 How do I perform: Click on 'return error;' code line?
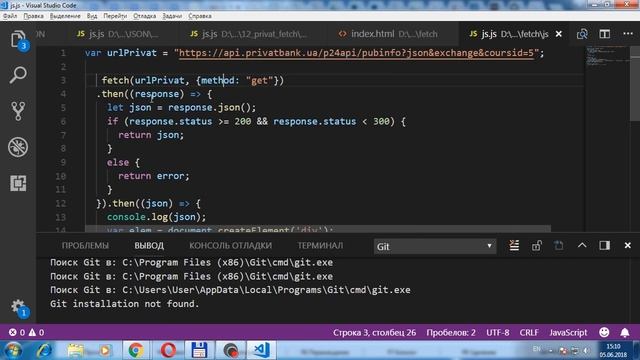(154, 176)
